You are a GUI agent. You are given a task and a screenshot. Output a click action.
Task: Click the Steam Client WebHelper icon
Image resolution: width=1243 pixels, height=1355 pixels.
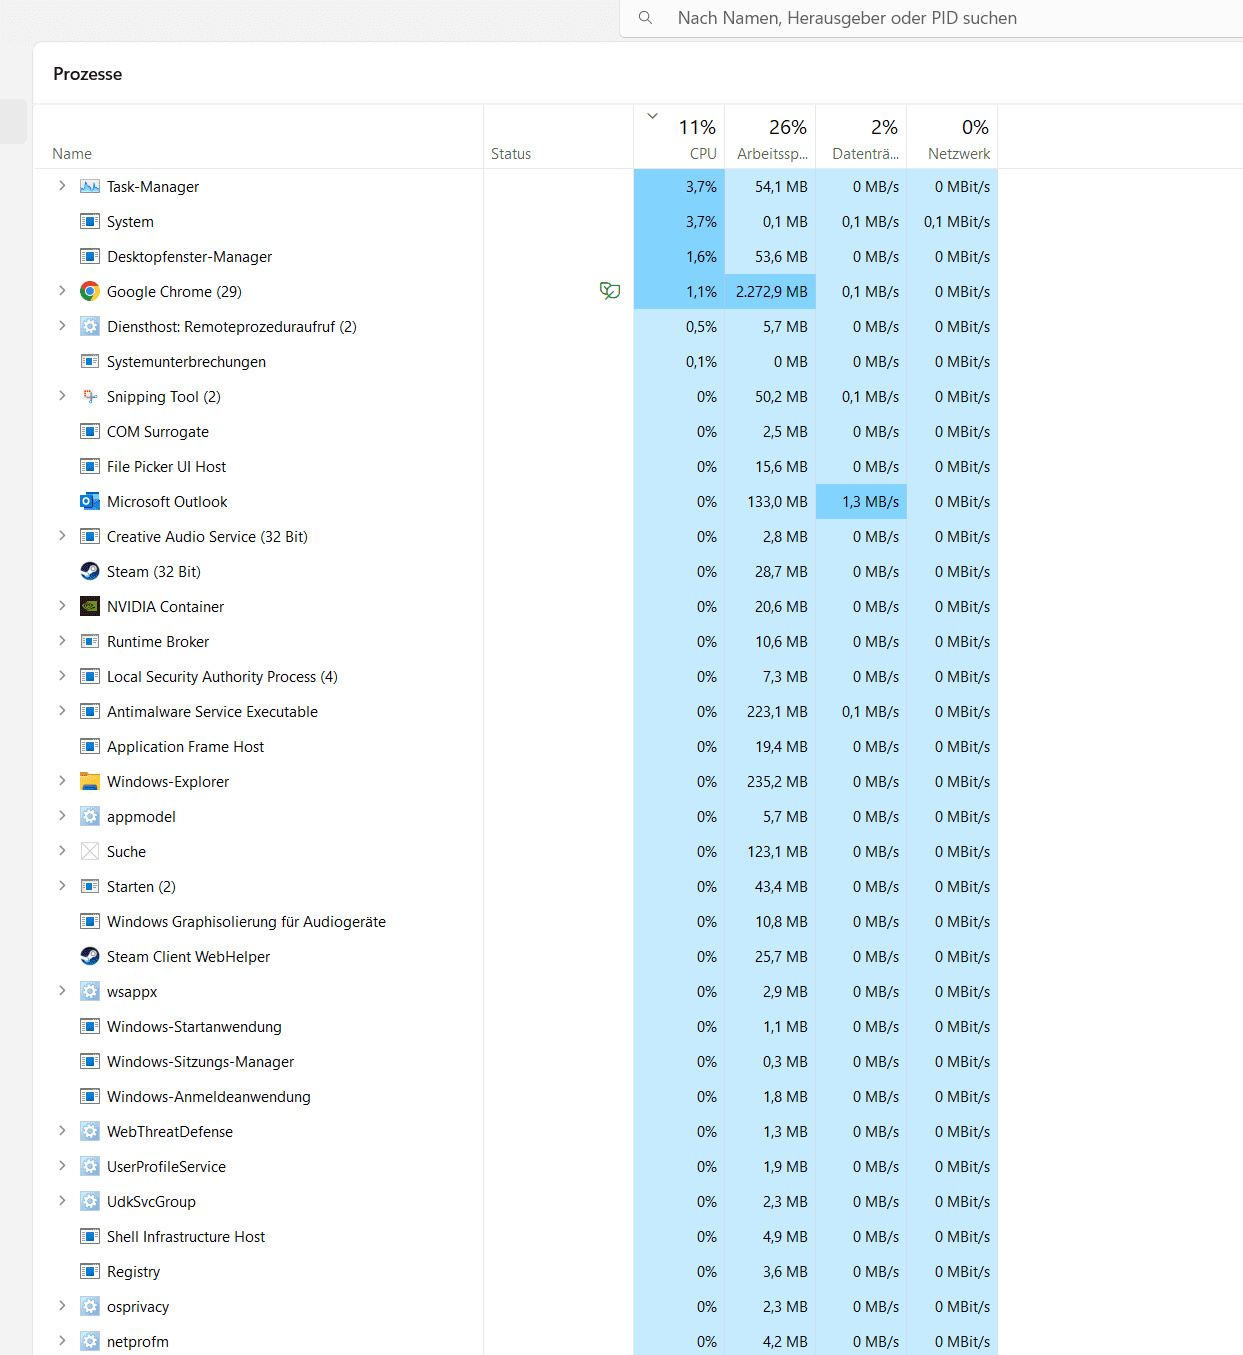90,957
